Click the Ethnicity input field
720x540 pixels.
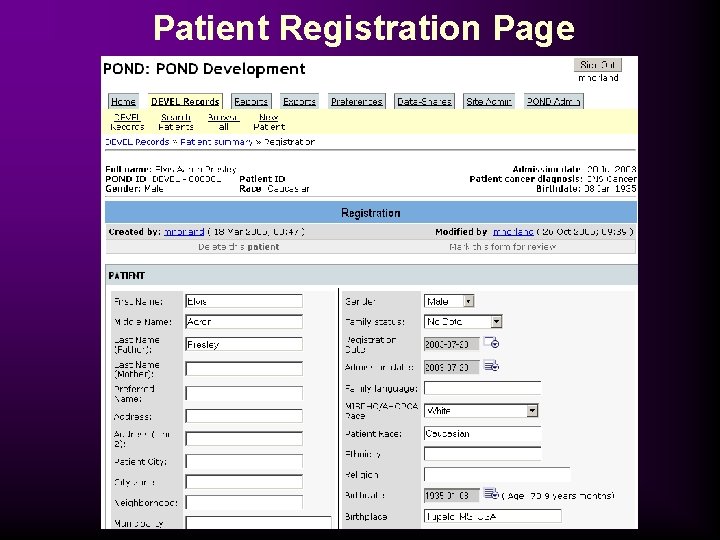tap(482, 454)
